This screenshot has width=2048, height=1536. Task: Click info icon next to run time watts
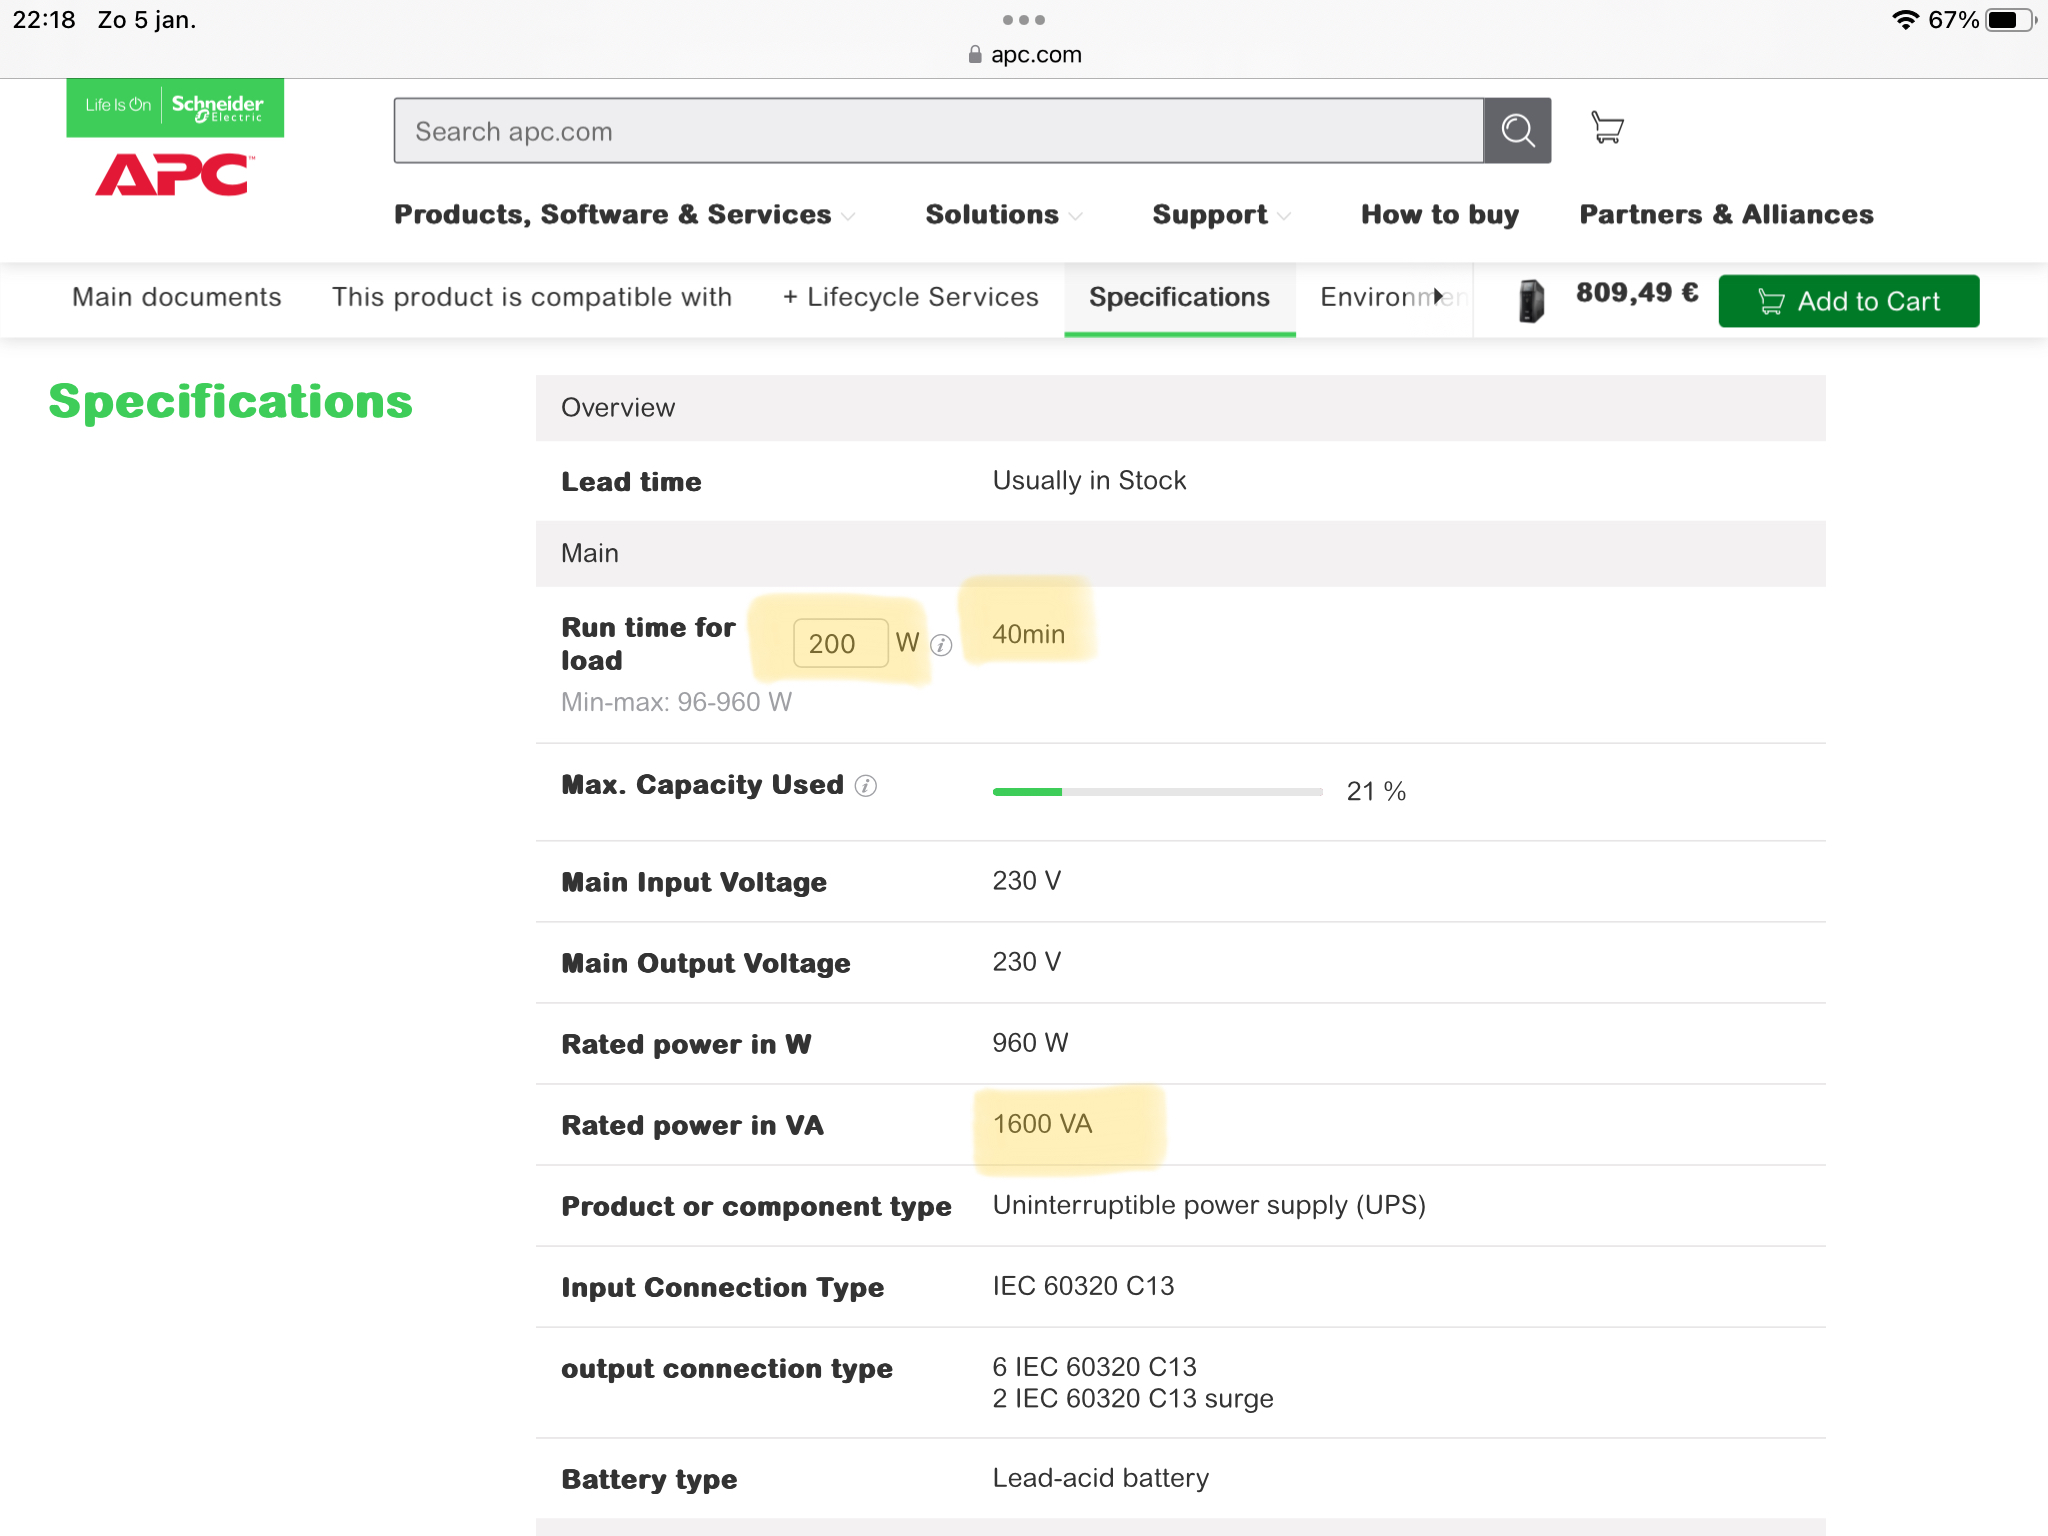pos(941,645)
